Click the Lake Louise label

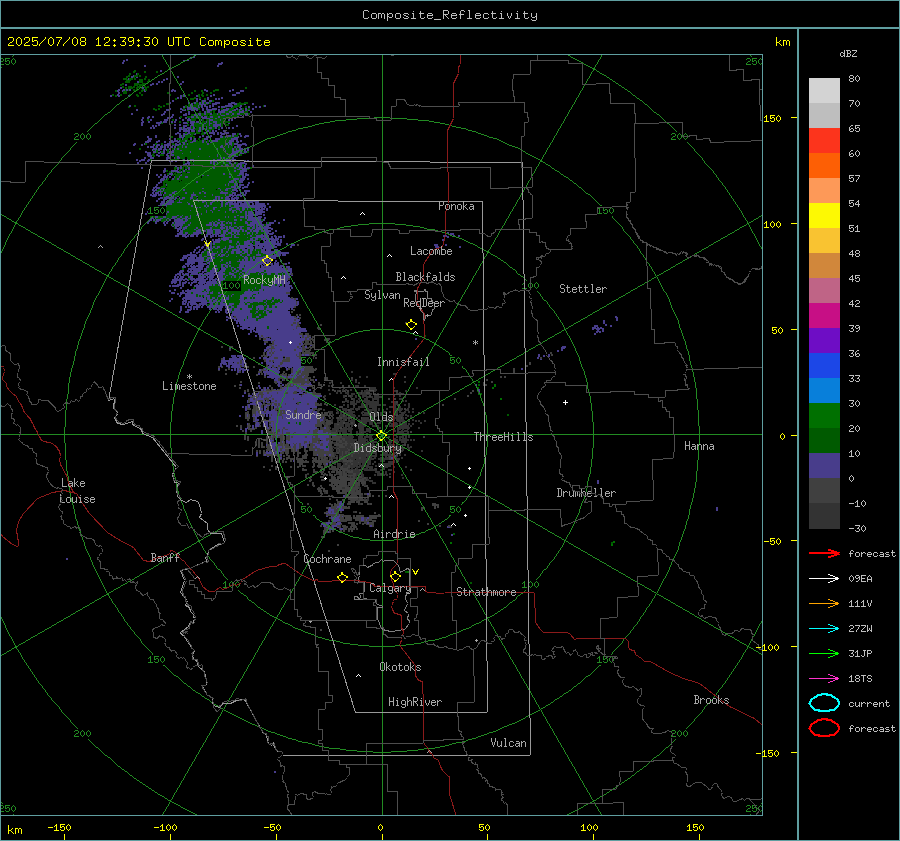[77, 491]
